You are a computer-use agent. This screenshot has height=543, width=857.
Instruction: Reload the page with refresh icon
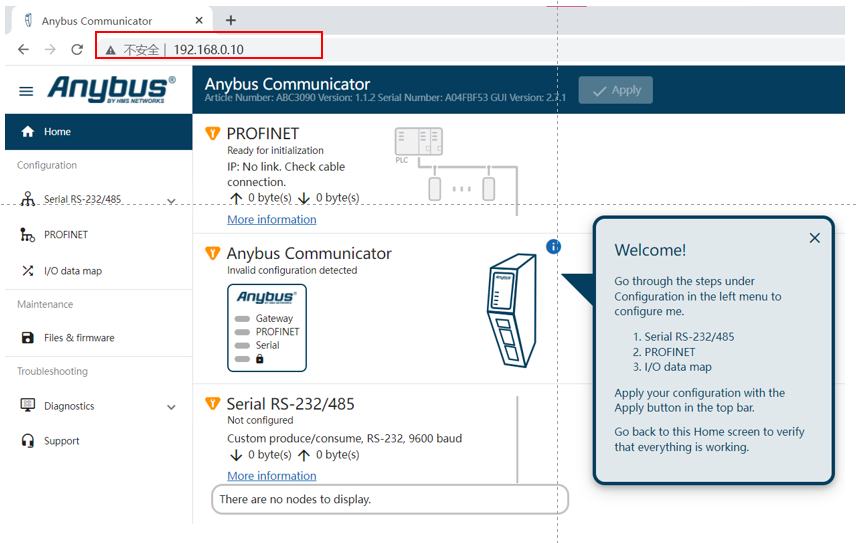tap(77, 50)
